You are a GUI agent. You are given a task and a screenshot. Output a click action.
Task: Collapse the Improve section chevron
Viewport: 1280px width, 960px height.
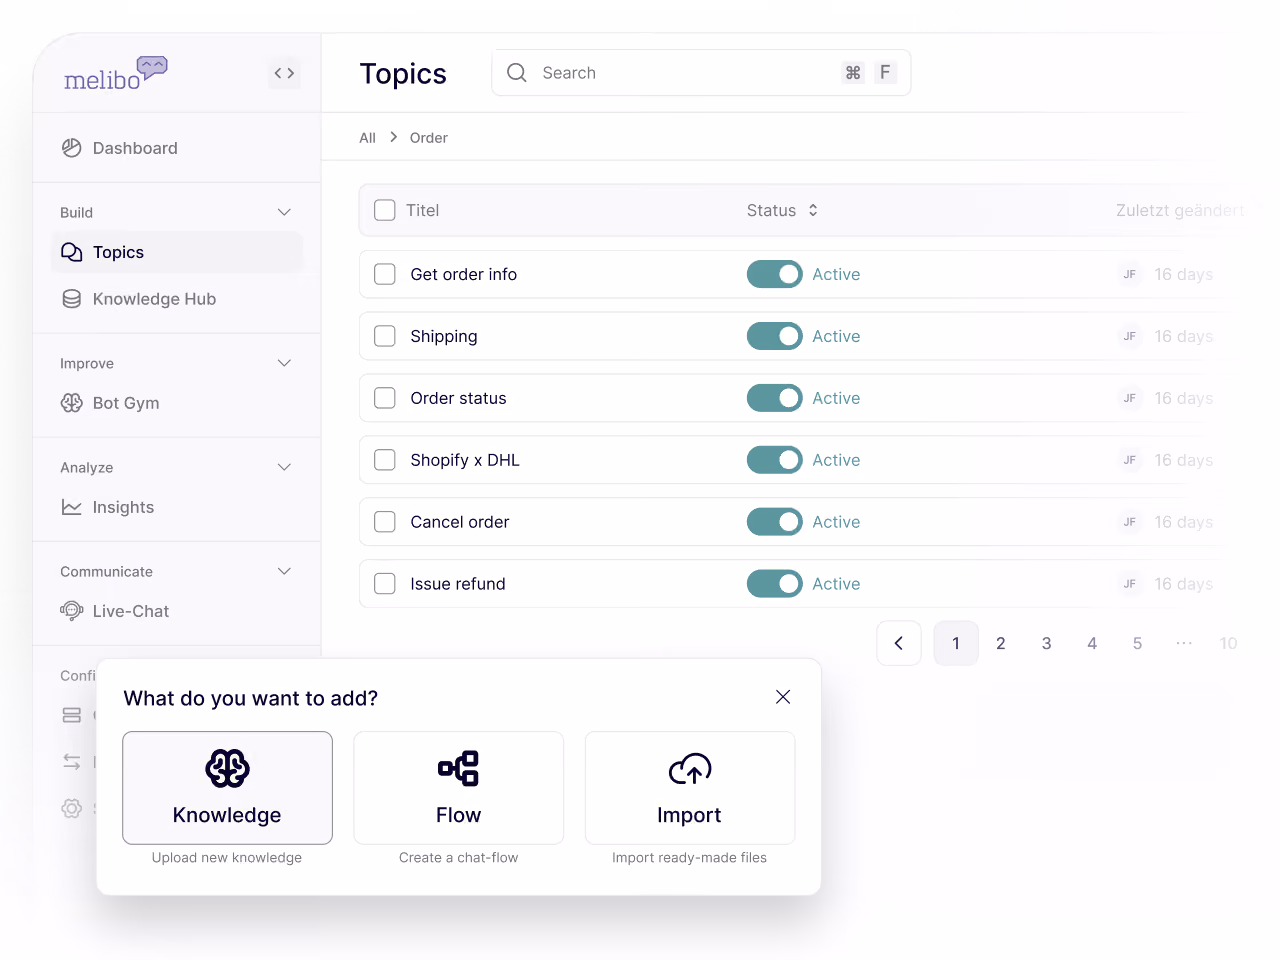pyautogui.click(x=284, y=363)
